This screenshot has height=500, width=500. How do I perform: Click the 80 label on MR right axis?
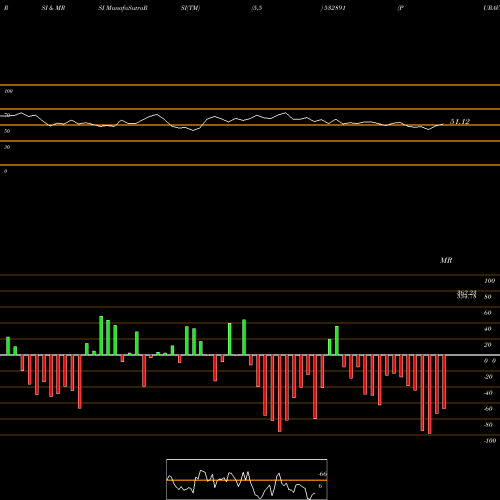click(488, 297)
